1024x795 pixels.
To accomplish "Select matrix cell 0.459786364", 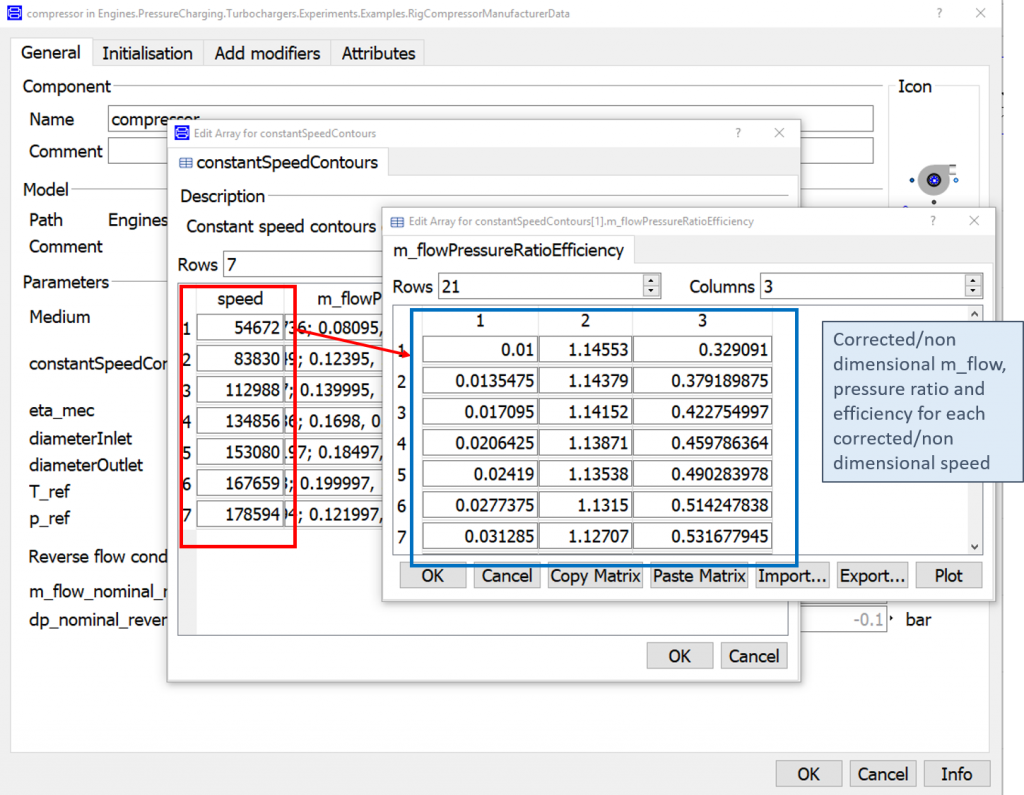I will 703,443.
